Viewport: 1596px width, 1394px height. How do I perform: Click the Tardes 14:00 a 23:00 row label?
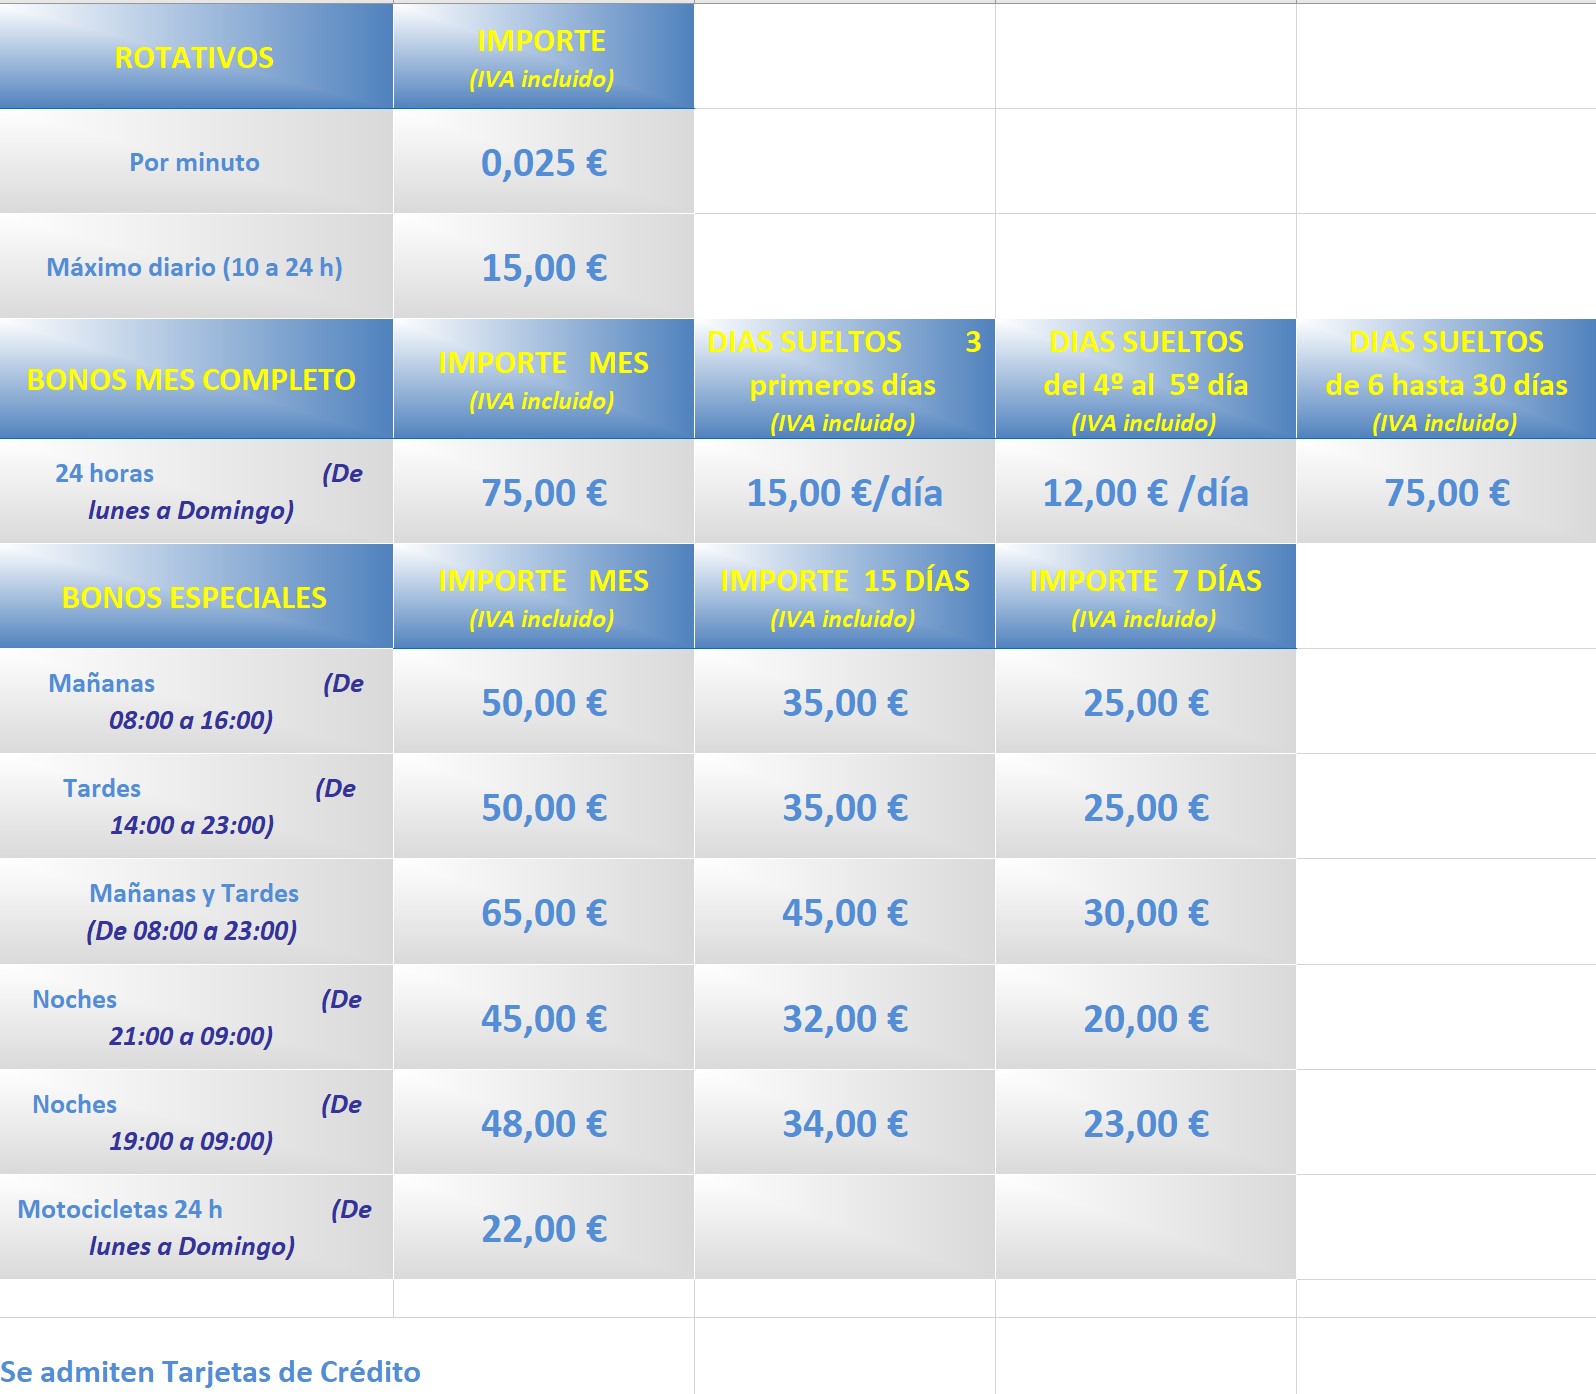pos(195,807)
